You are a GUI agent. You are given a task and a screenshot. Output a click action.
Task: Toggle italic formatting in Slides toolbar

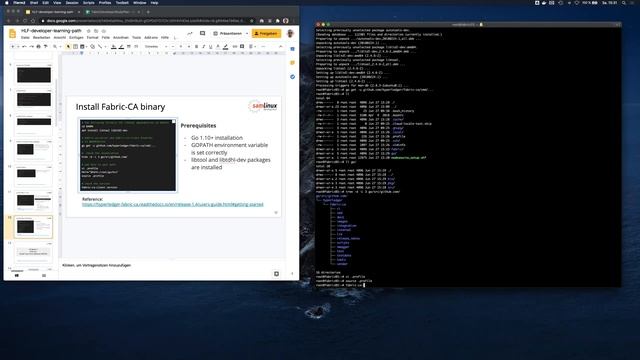pyautogui.click(x=203, y=47)
